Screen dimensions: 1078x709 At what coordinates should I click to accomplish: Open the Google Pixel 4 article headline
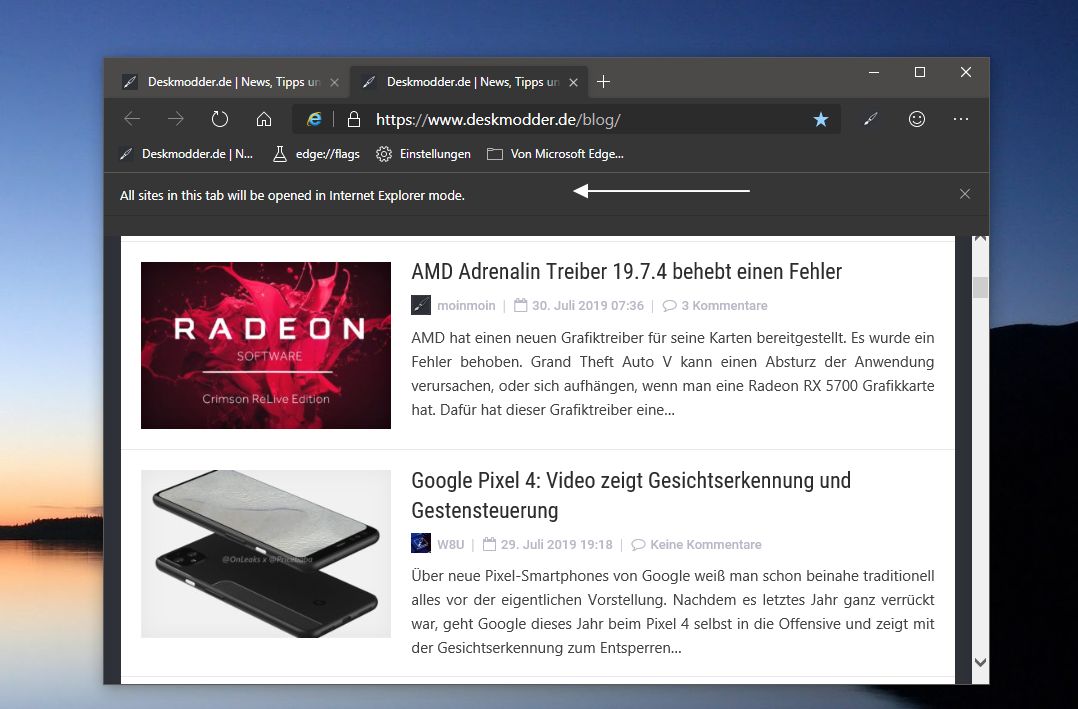pyautogui.click(x=631, y=495)
